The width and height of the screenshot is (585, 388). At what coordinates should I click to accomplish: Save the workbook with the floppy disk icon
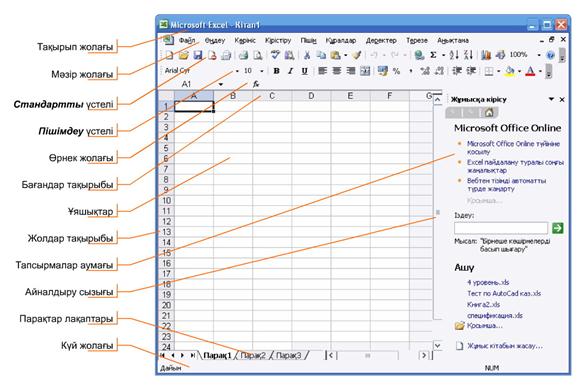point(197,55)
